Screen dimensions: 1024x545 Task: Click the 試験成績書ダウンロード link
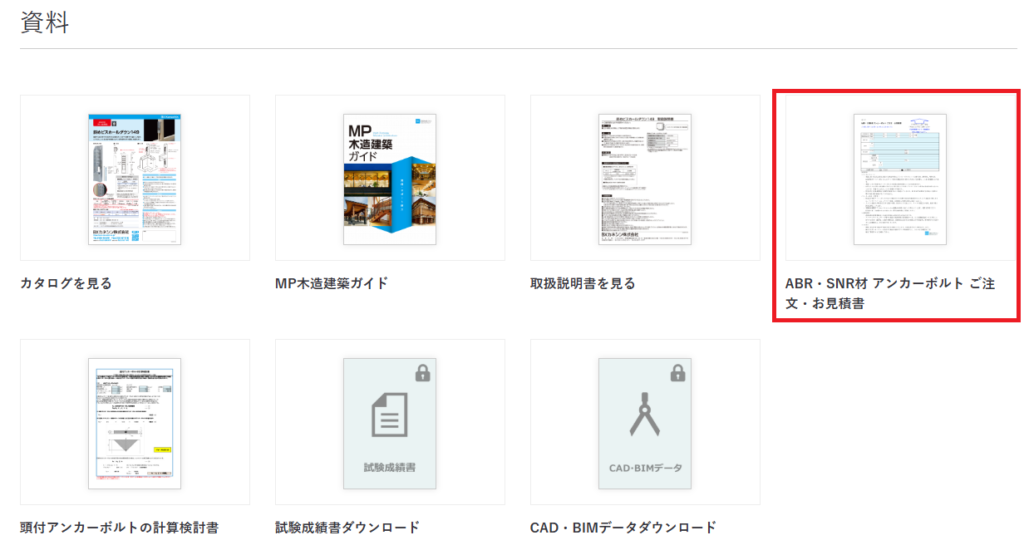[x=347, y=527]
